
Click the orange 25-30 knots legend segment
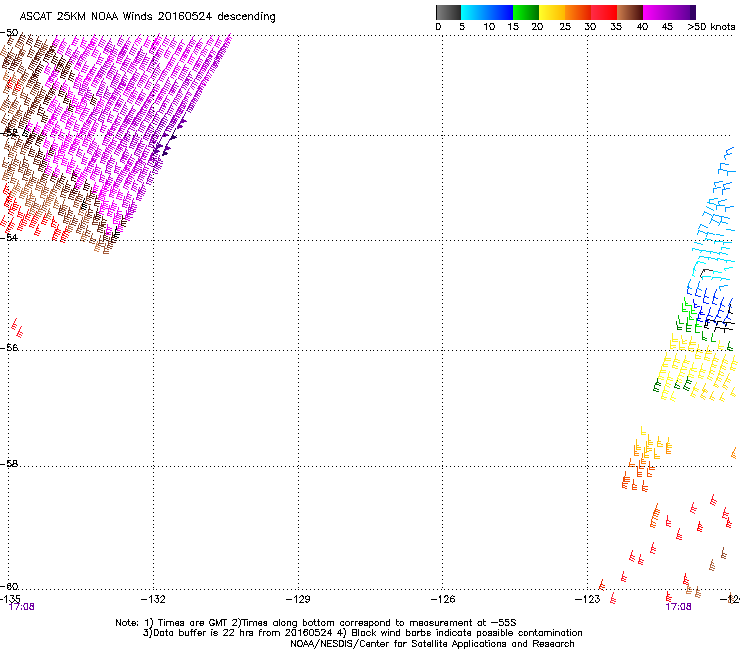[x=578, y=12]
